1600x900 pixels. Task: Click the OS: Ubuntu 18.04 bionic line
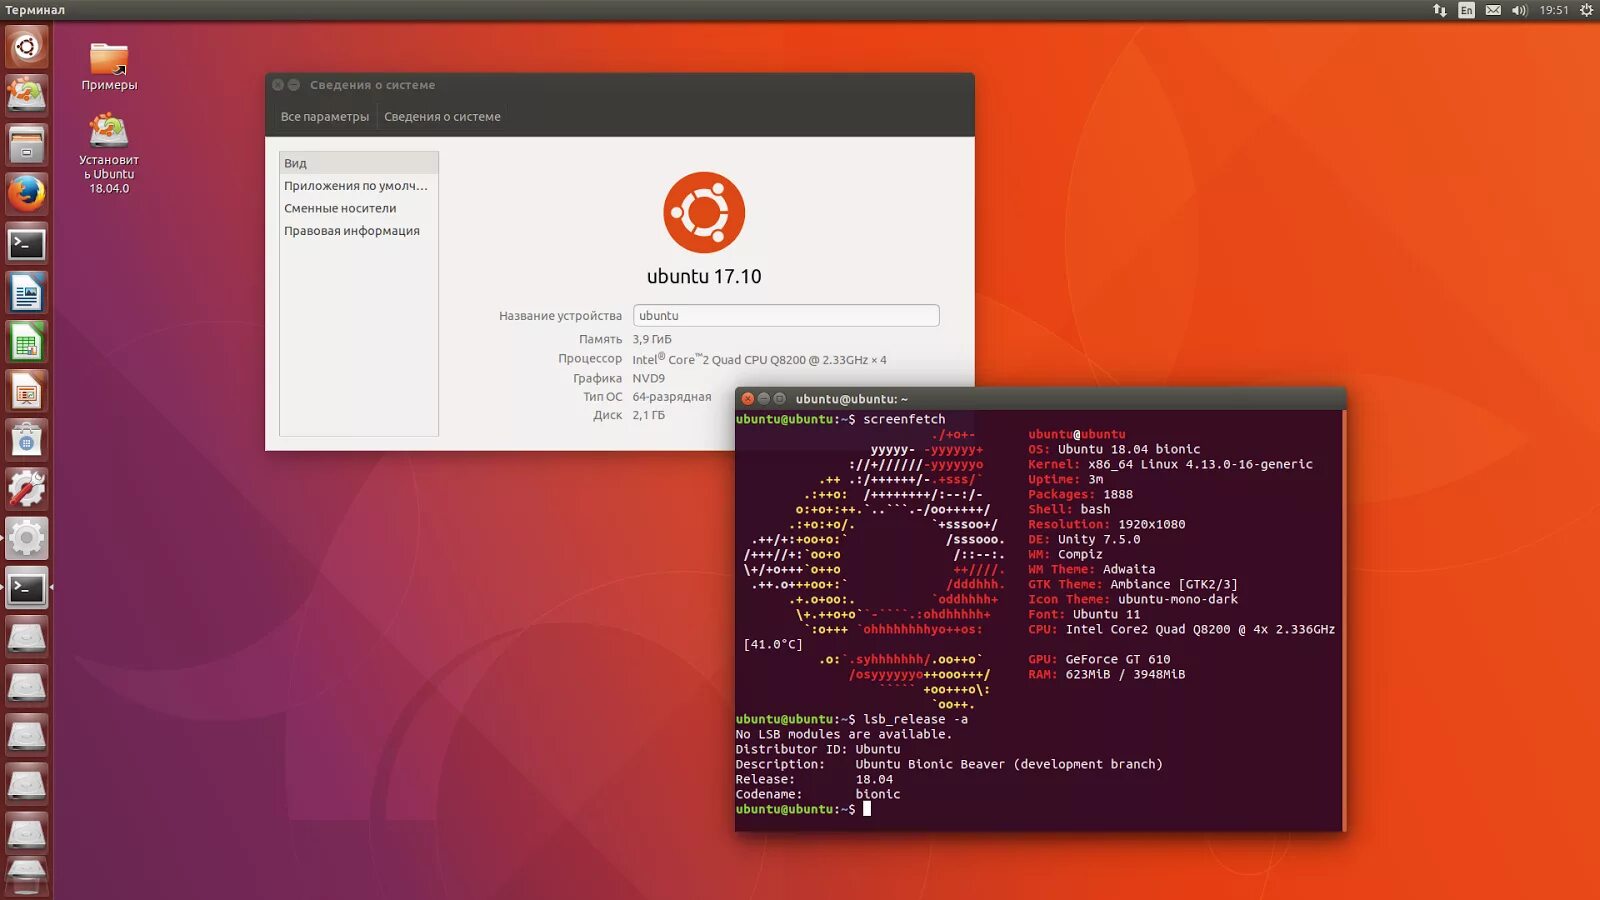pyautogui.click(x=1114, y=449)
